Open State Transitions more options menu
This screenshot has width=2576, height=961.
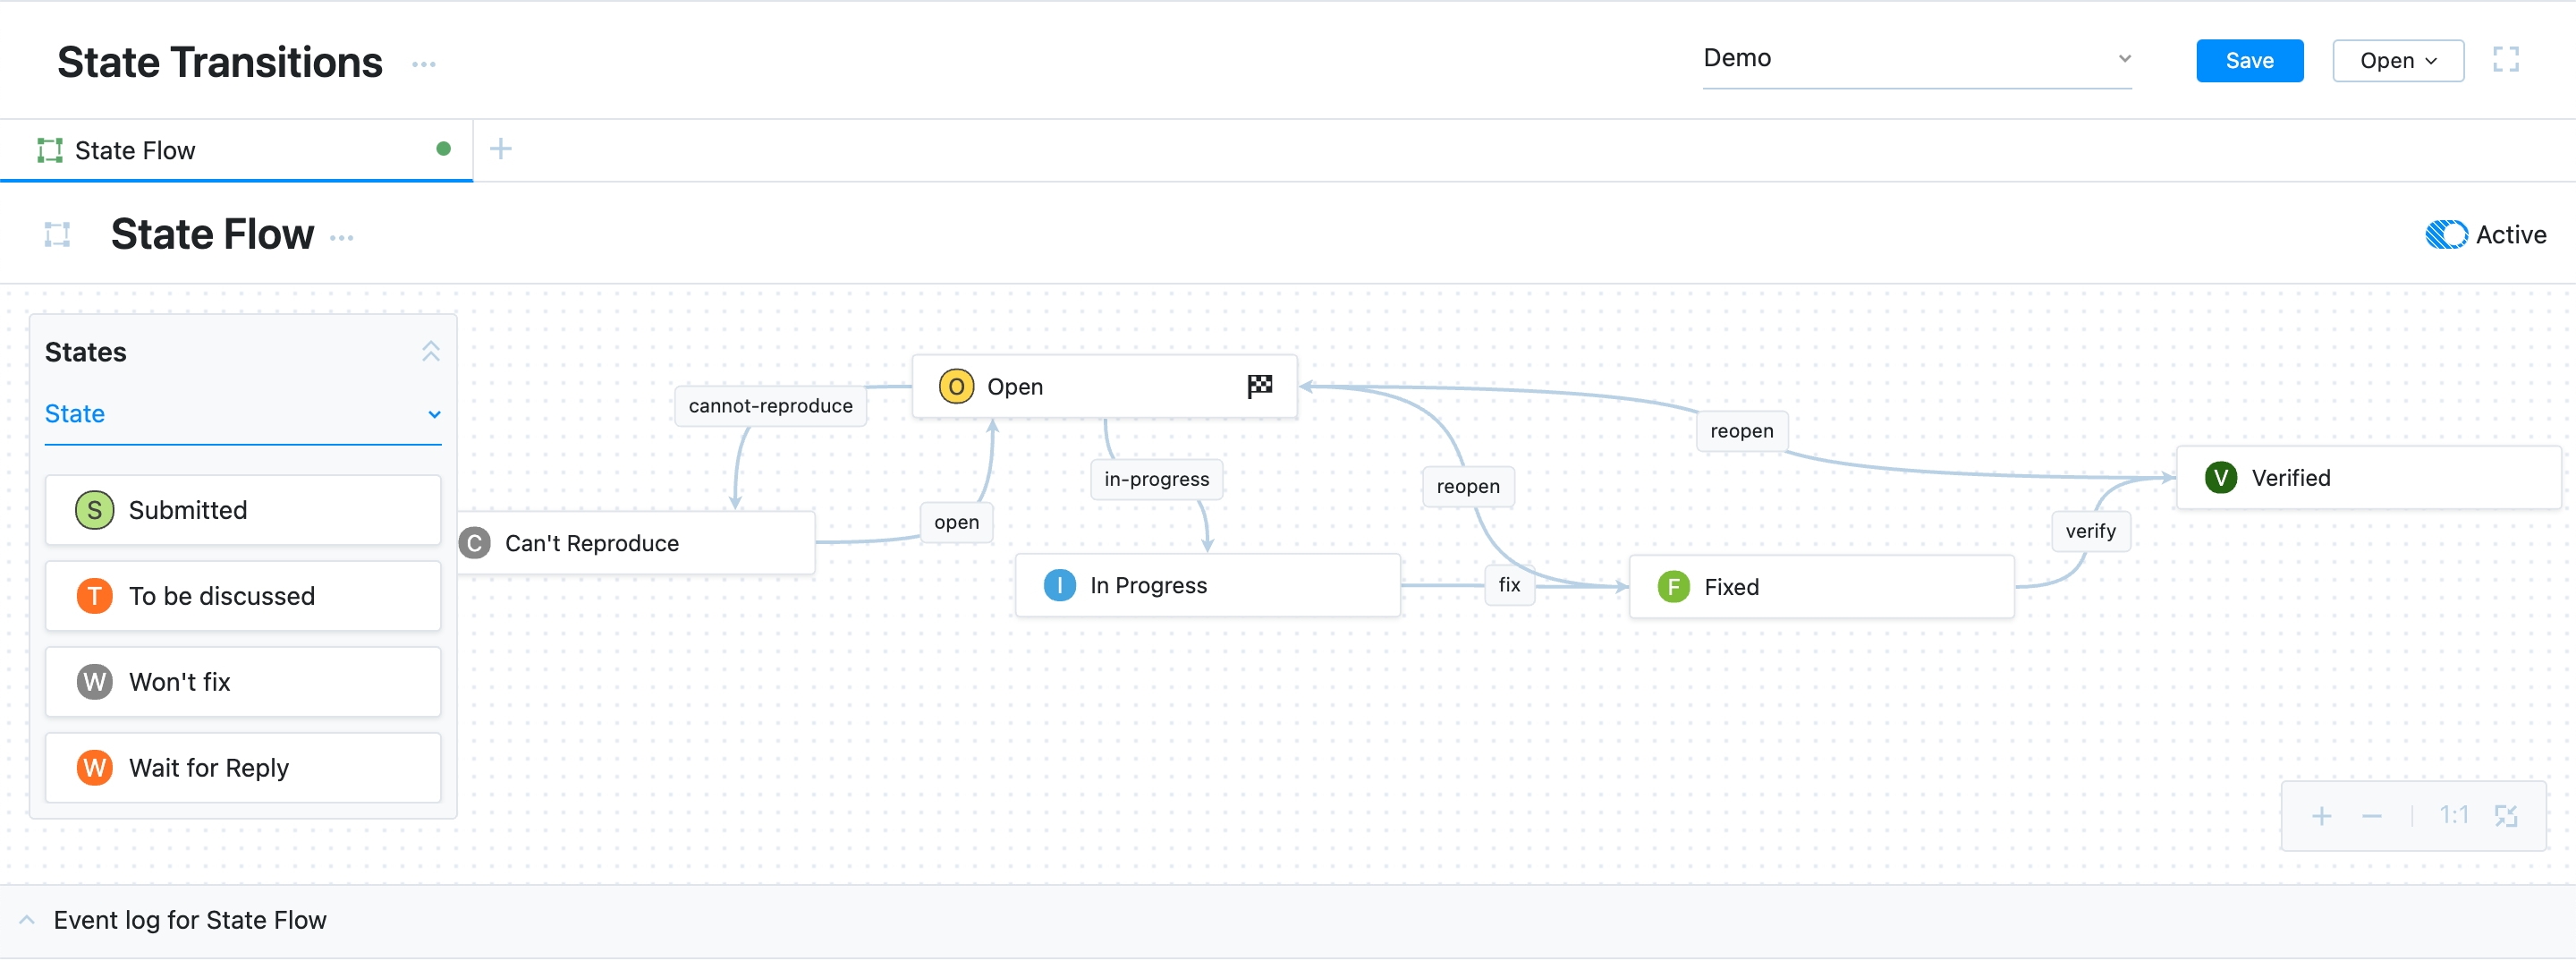(x=424, y=64)
